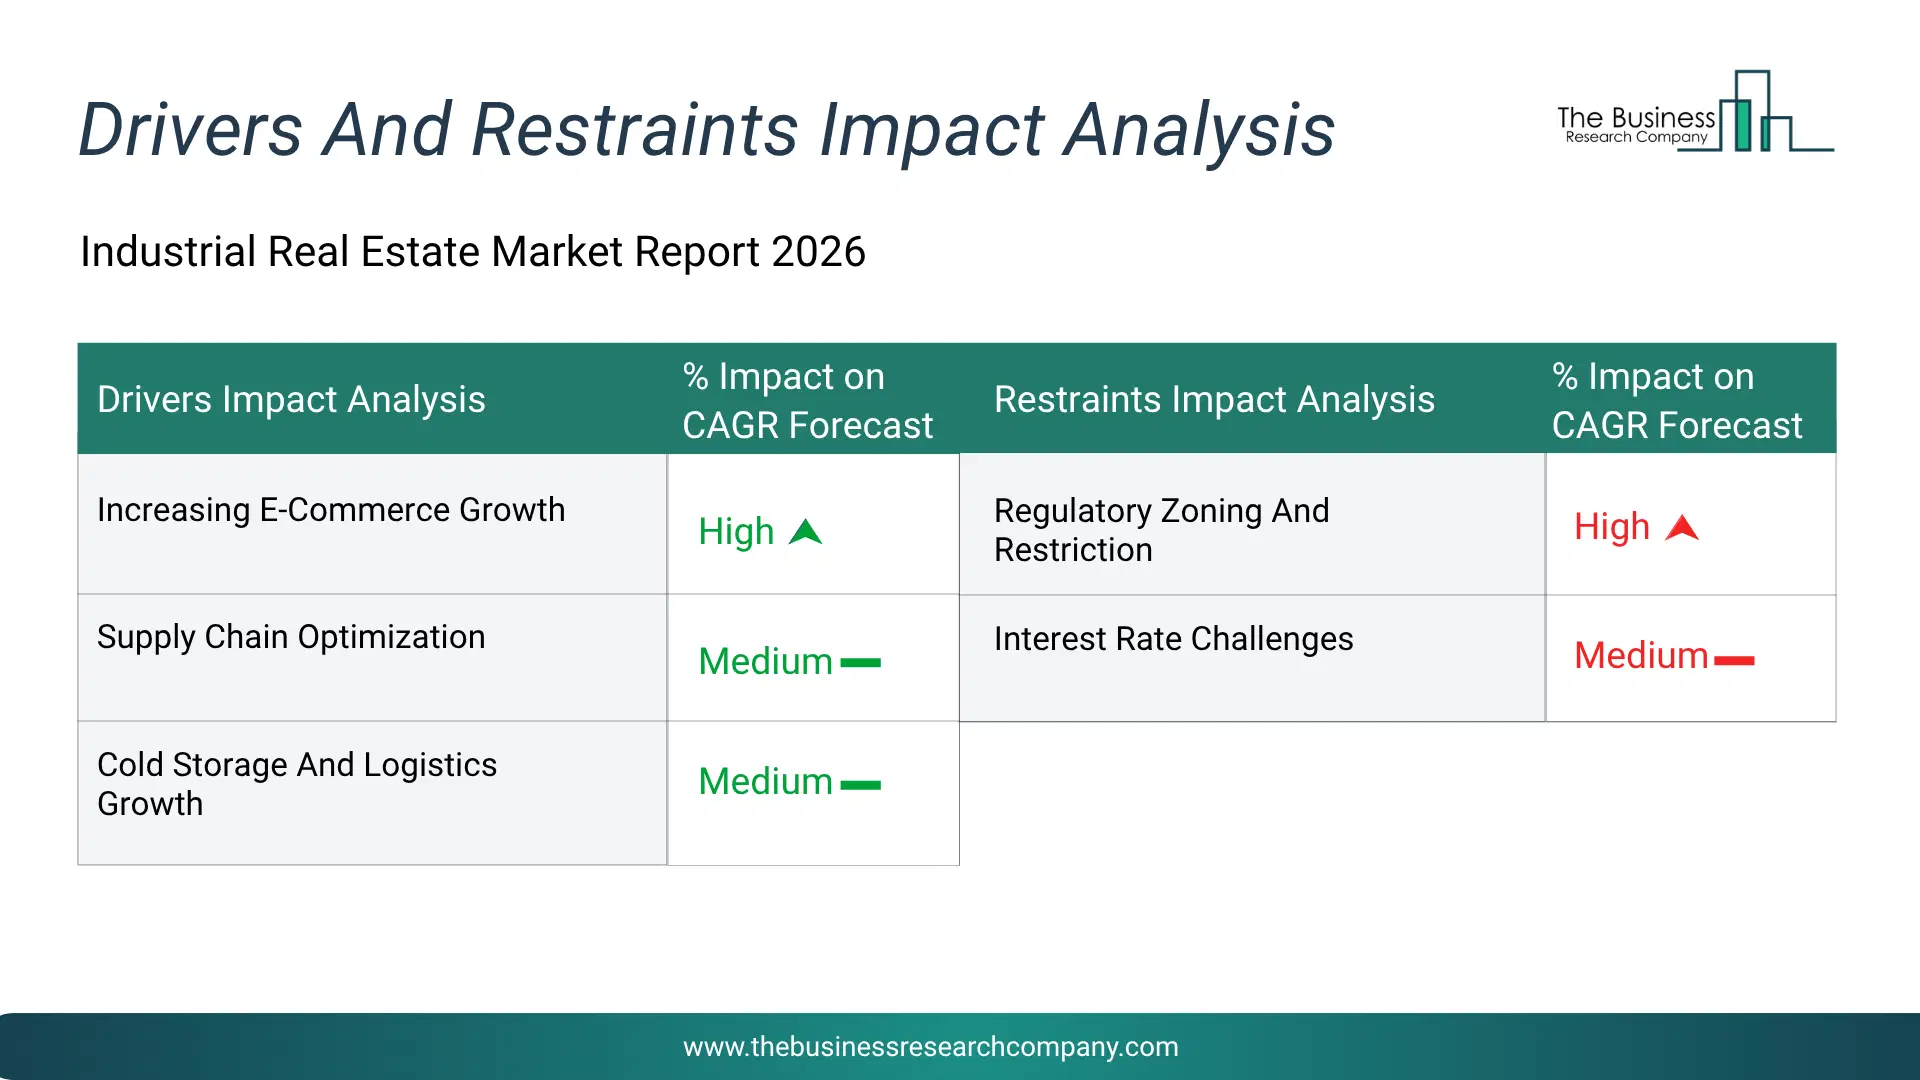Image resolution: width=1920 pixels, height=1080 pixels.
Task: Click green High text for E-Commerce
Action: coord(736,532)
